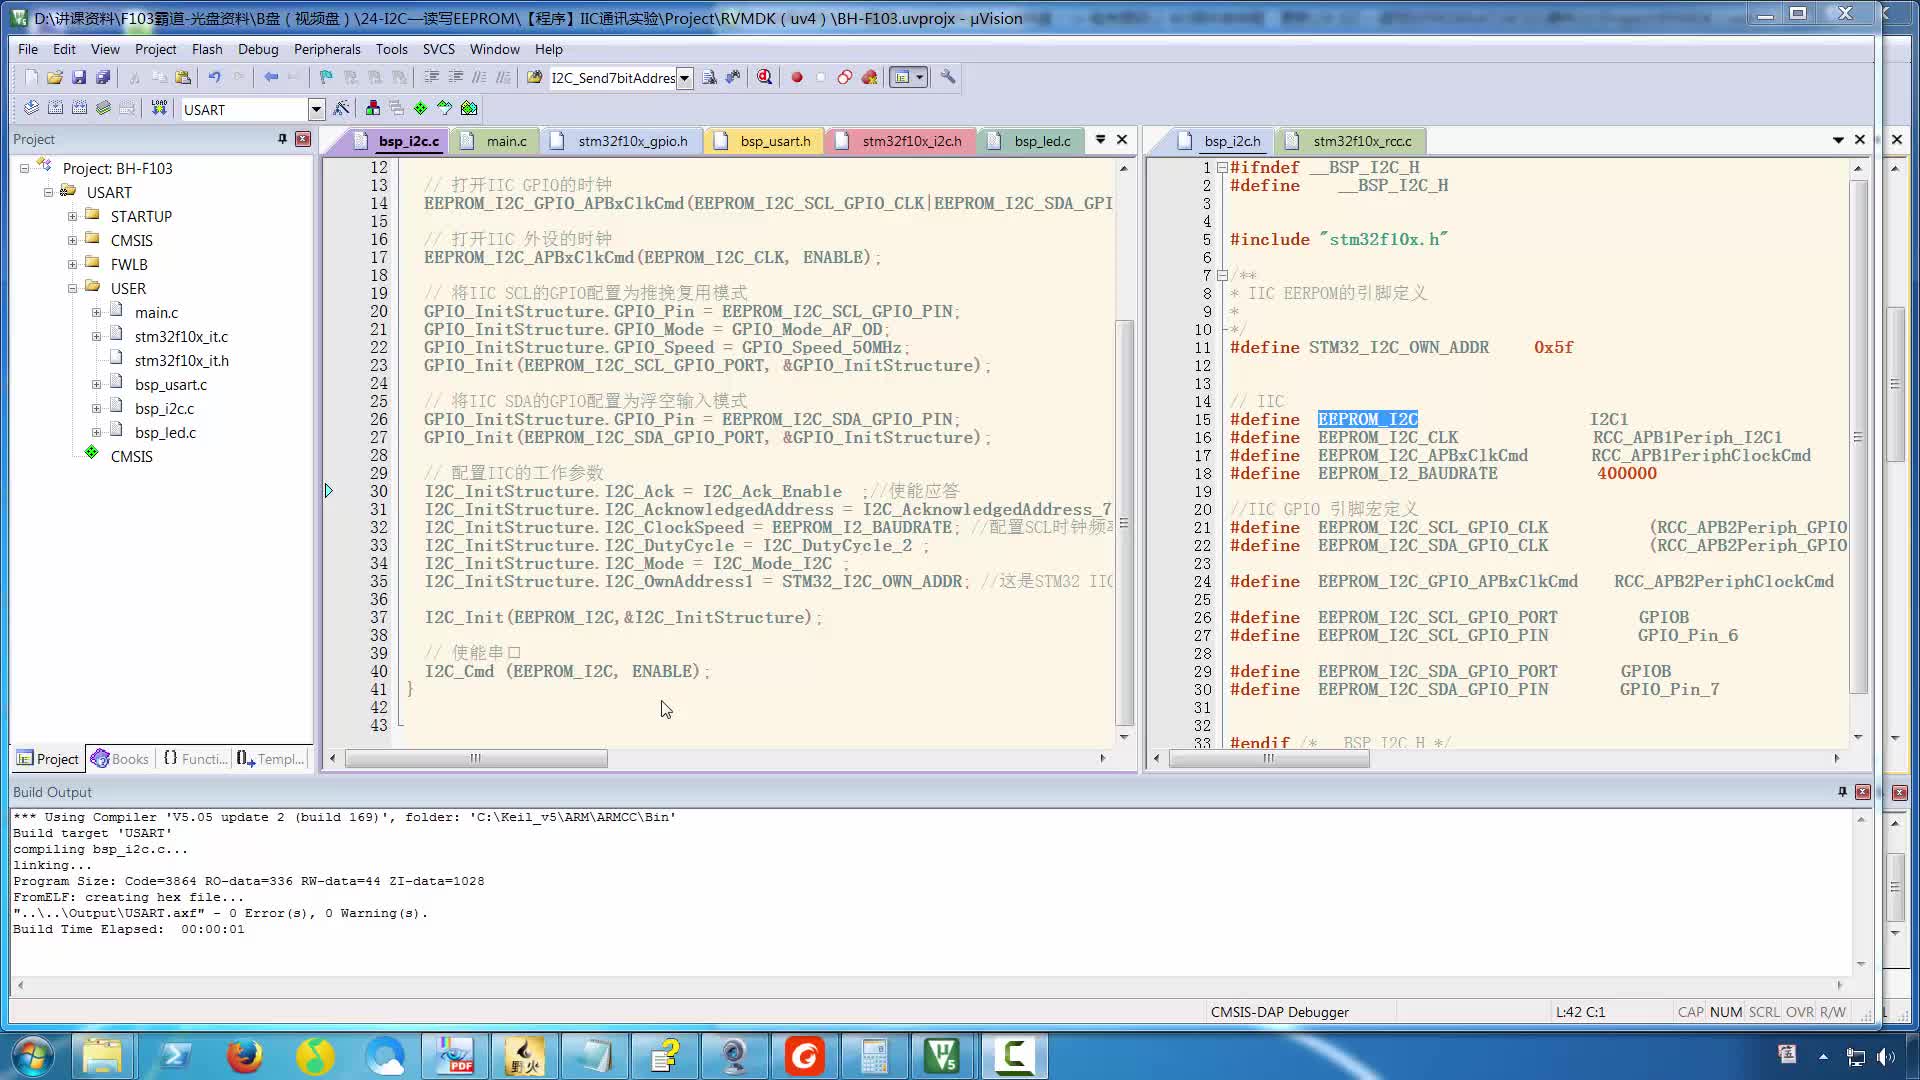The height and width of the screenshot is (1080, 1920).
Task: Open the Peripherals menu
Action: tap(327, 49)
